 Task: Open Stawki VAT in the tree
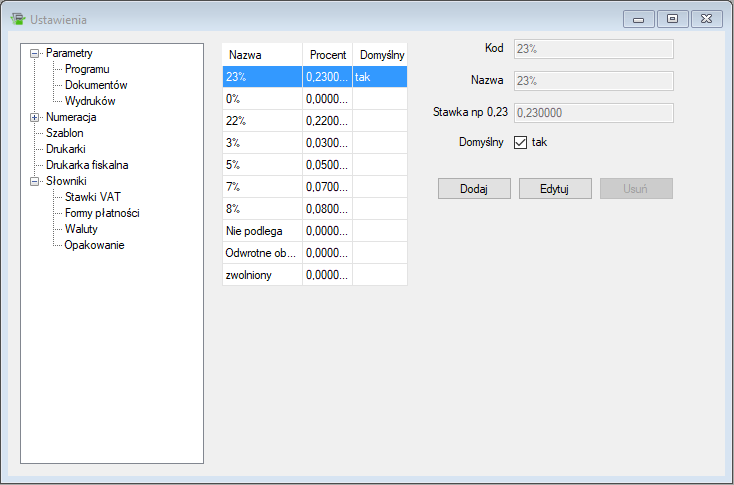coord(93,197)
